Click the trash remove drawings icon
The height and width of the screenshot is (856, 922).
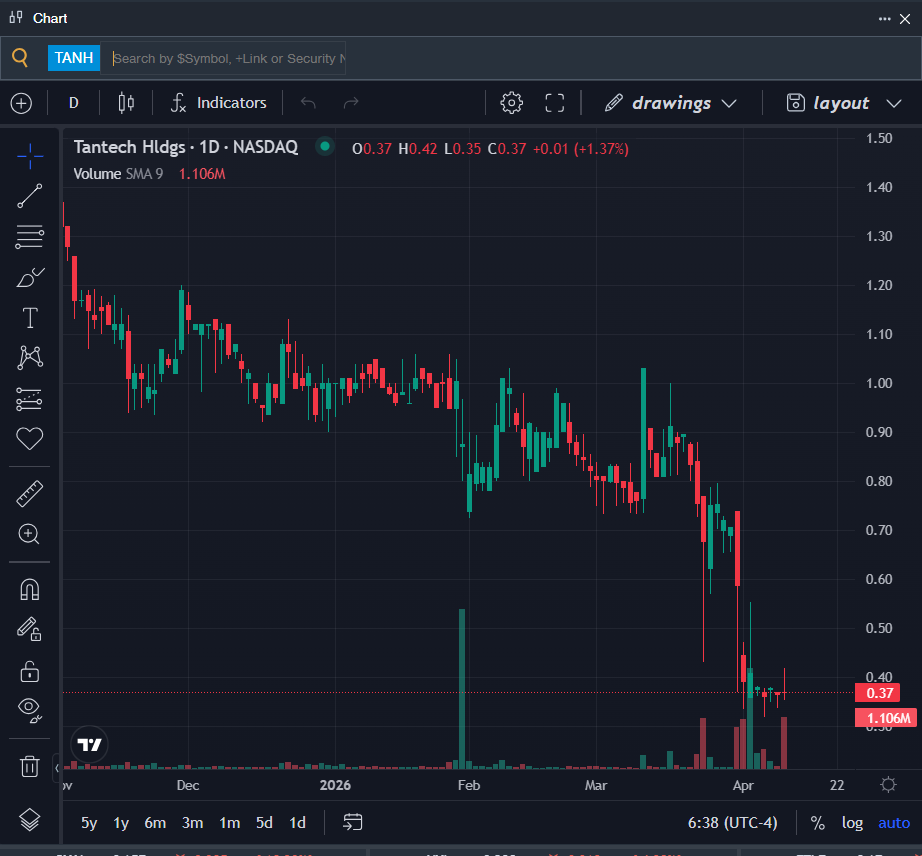[30, 767]
